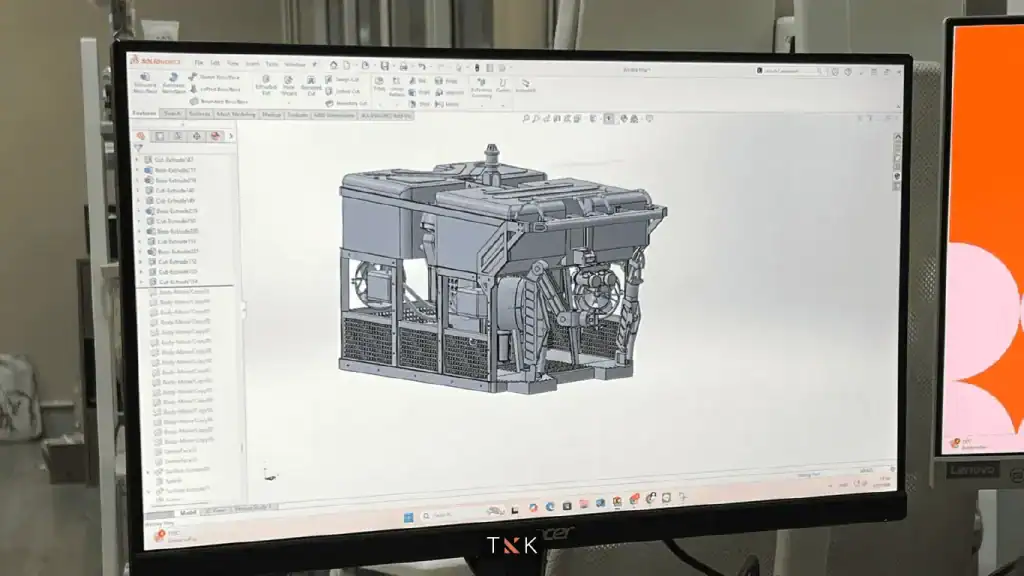Open the ConfigurationManager tab icon
Image resolution: width=1024 pixels, height=576 pixels.
pyautogui.click(x=178, y=136)
